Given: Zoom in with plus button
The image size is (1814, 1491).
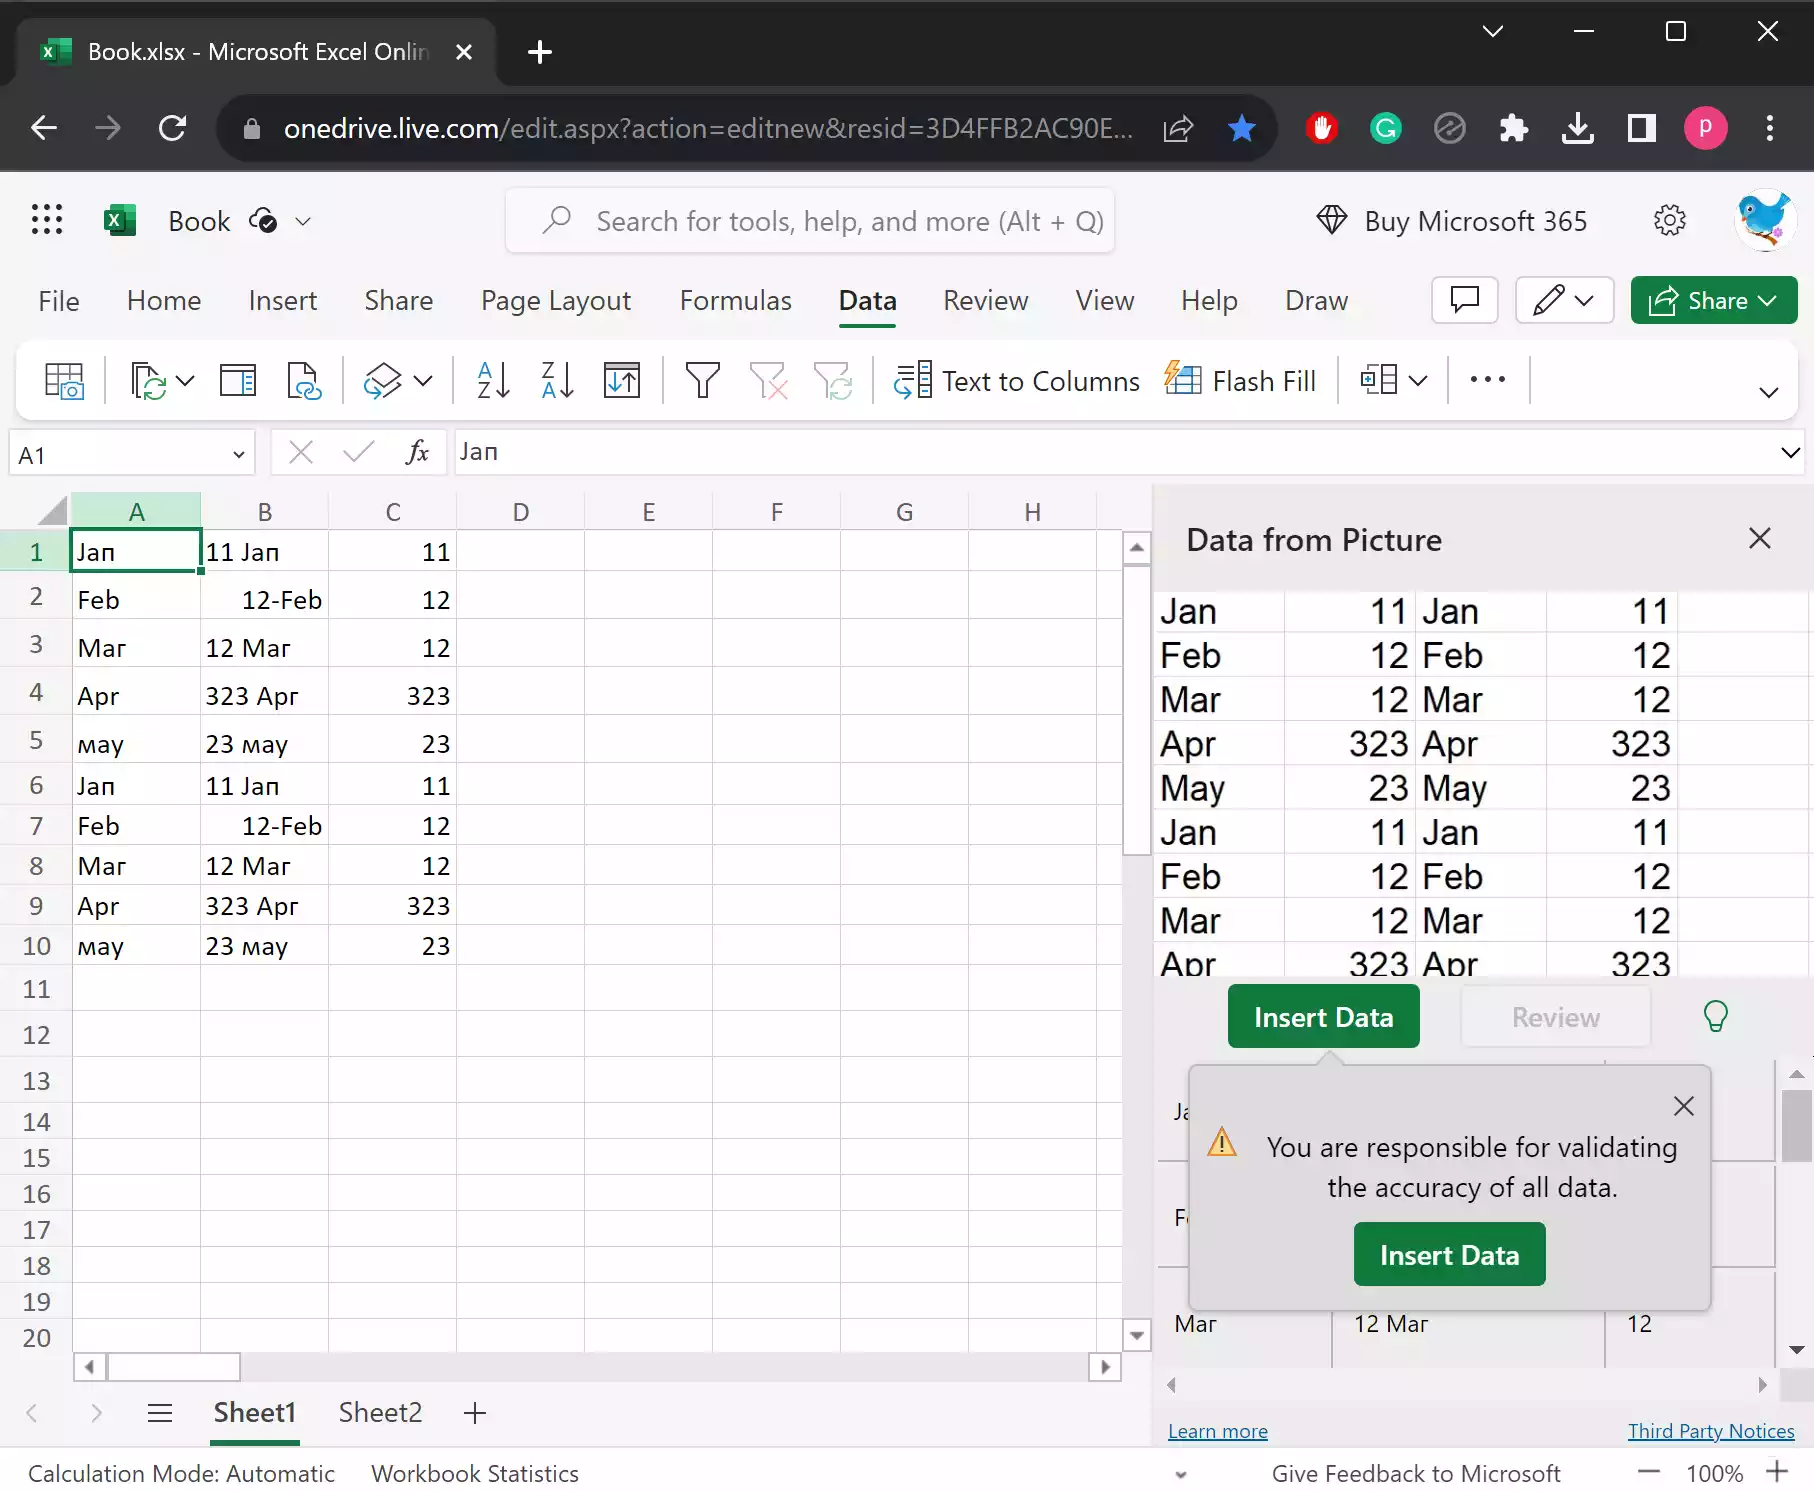Looking at the screenshot, I should tap(1777, 1472).
